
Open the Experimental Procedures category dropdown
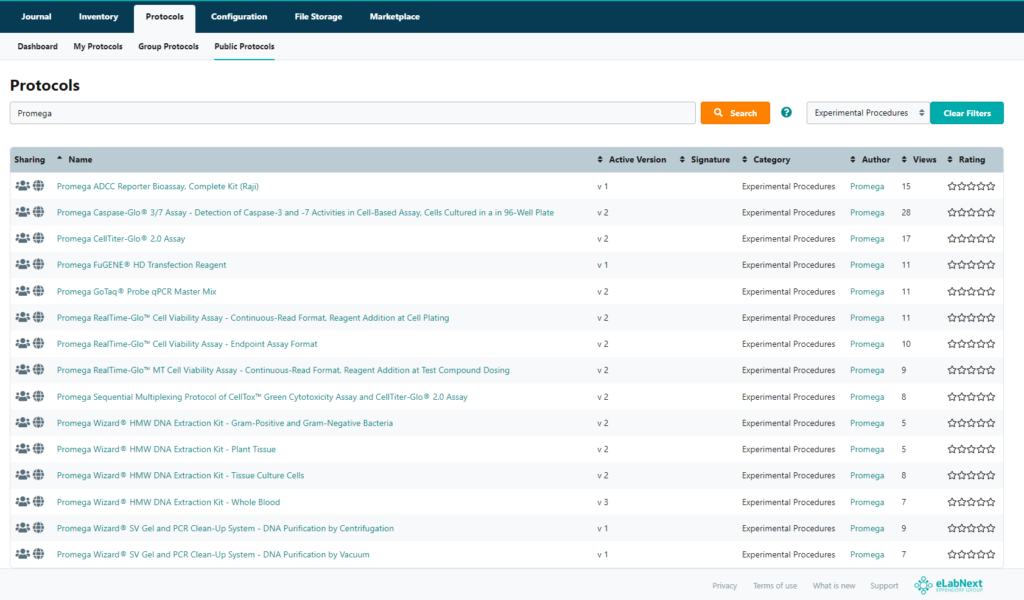tap(868, 112)
